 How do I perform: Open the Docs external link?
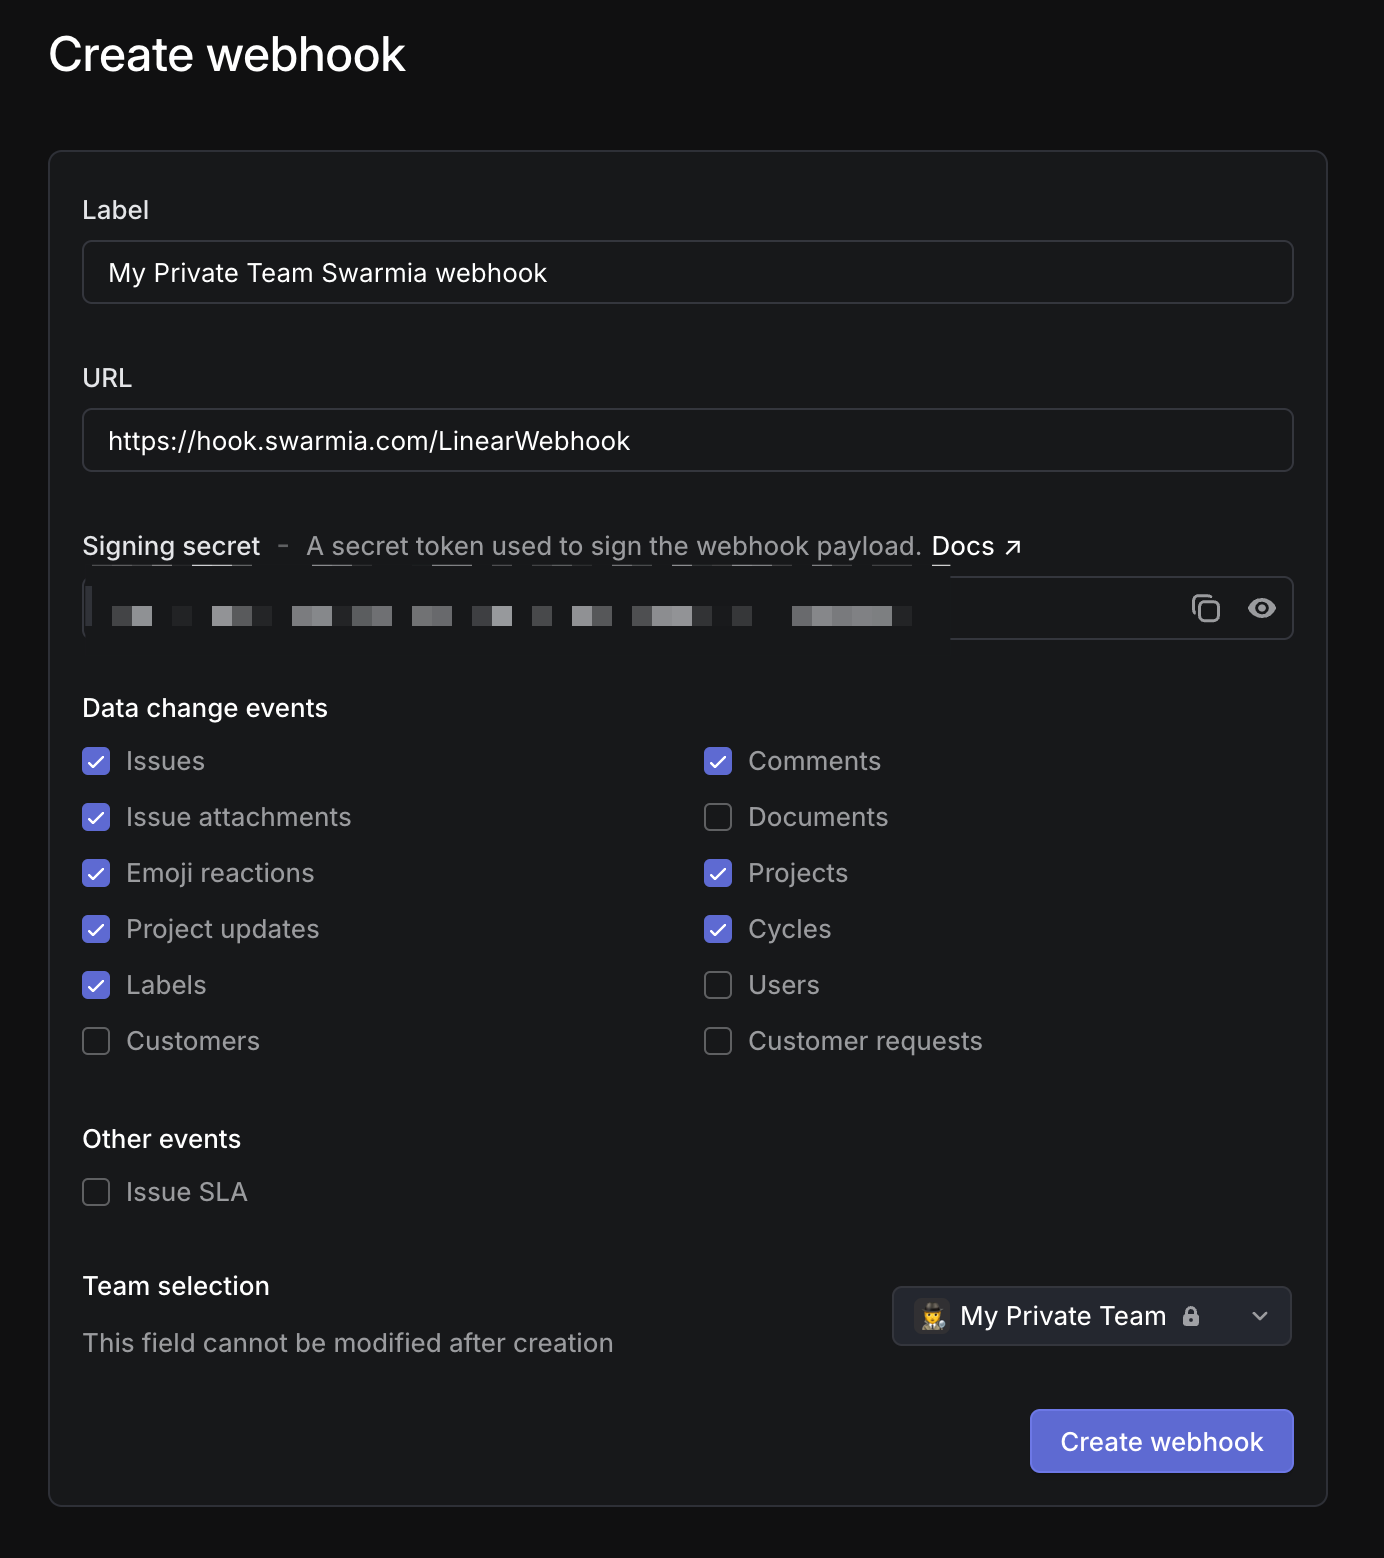(x=976, y=547)
